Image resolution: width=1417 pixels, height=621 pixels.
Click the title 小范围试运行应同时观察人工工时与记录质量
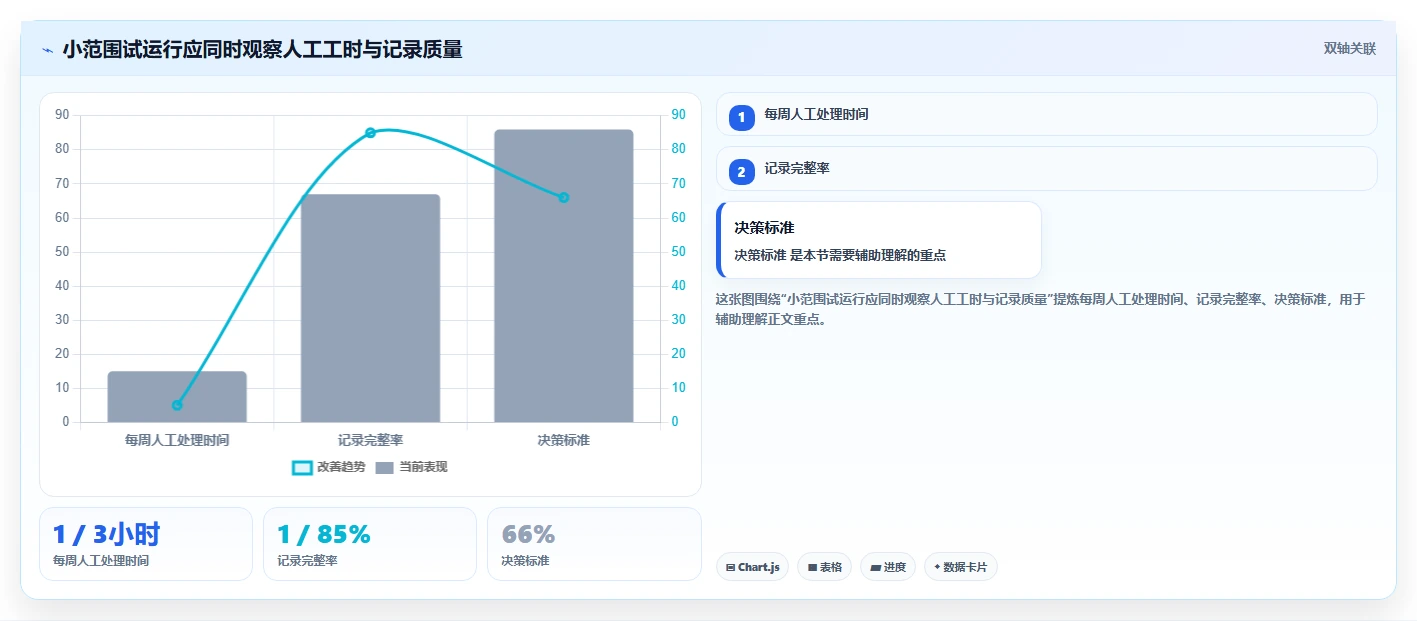point(262,50)
